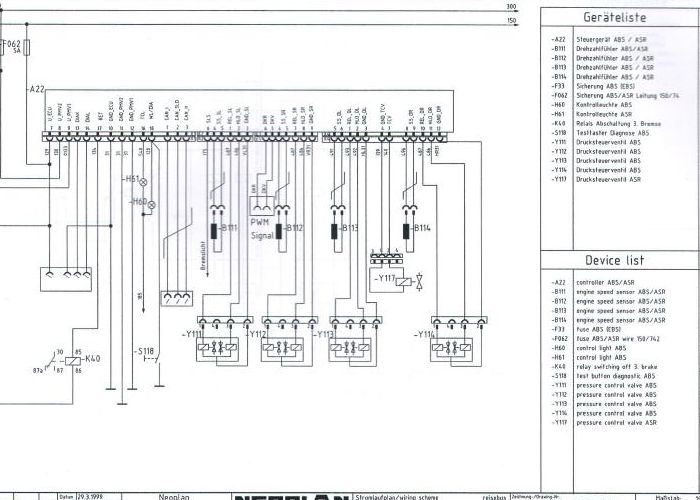Click the Y111 pressure control valve block
Image resolution: width=700 pixels, height=500 pixels.
click(x=217, y=349)
